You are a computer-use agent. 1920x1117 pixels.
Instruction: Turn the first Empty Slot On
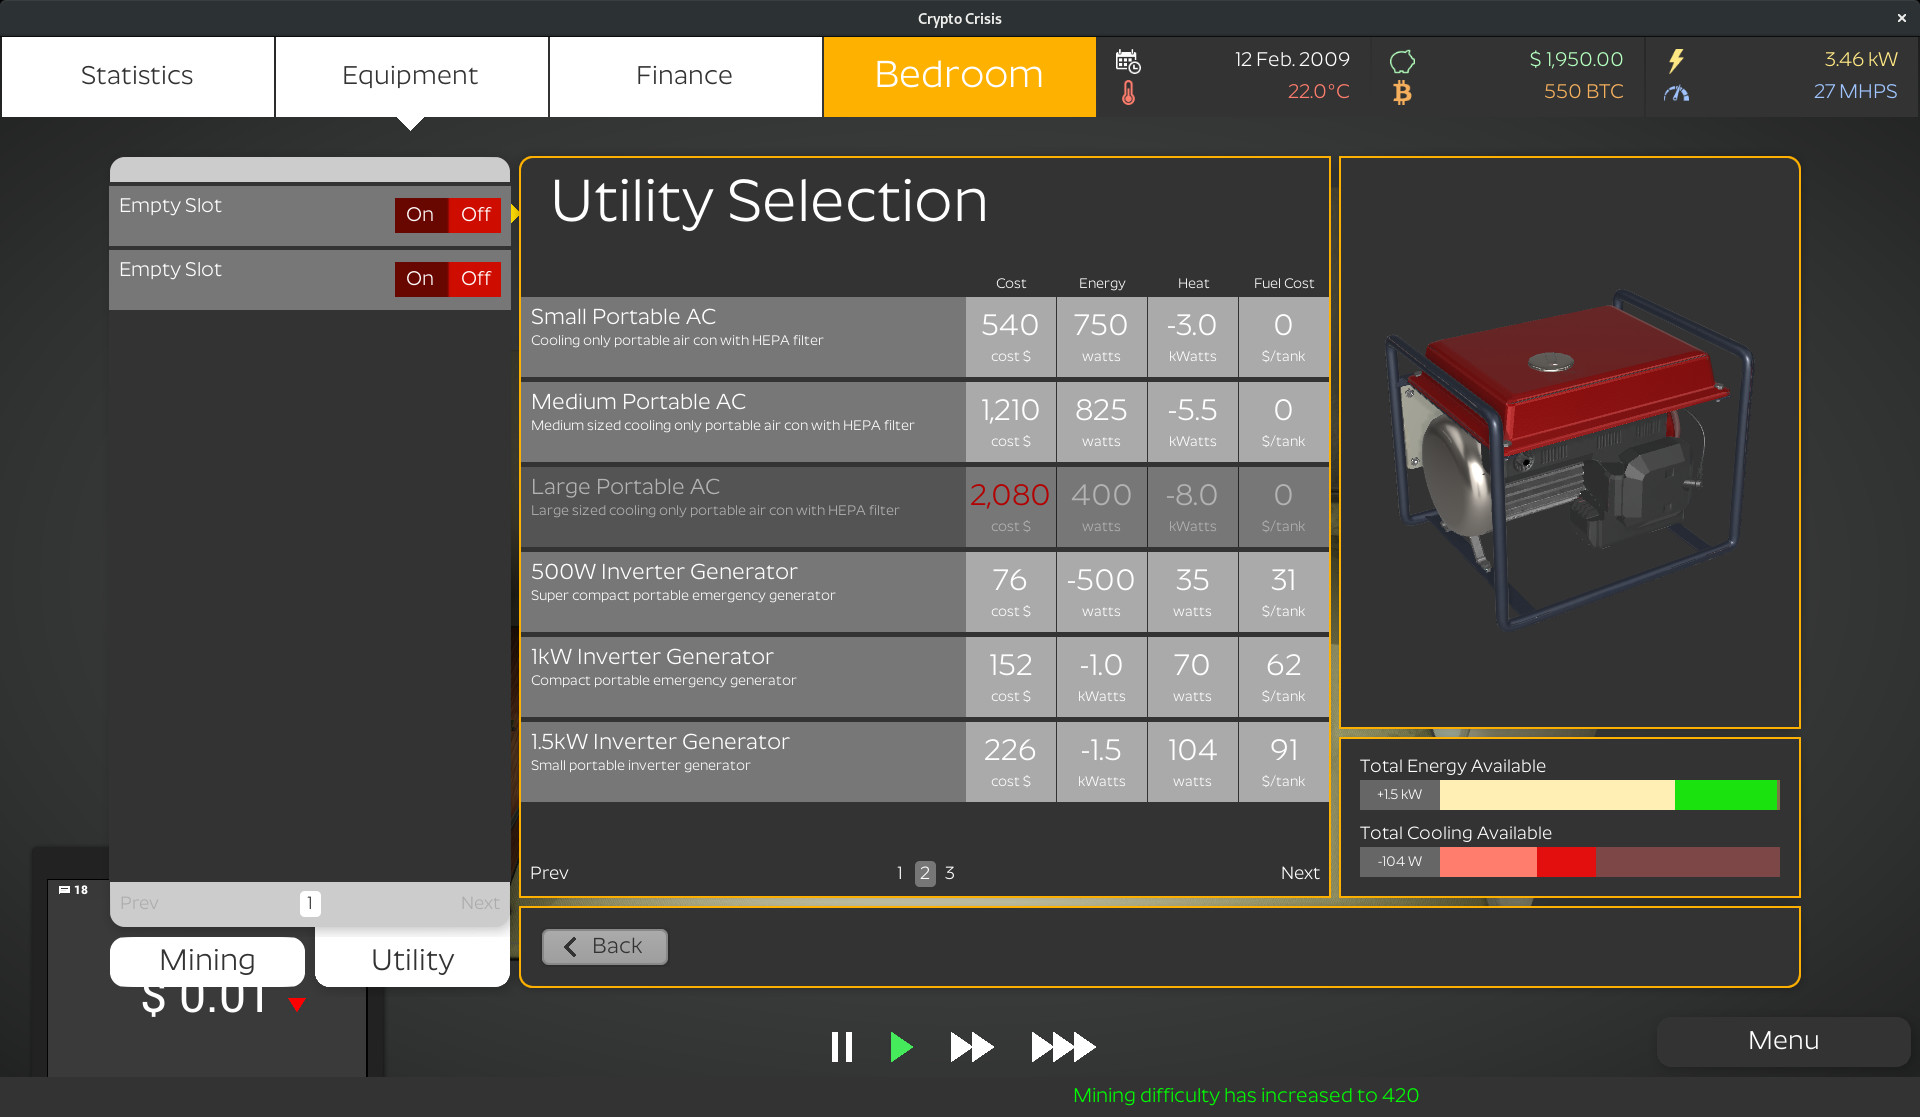419,215
